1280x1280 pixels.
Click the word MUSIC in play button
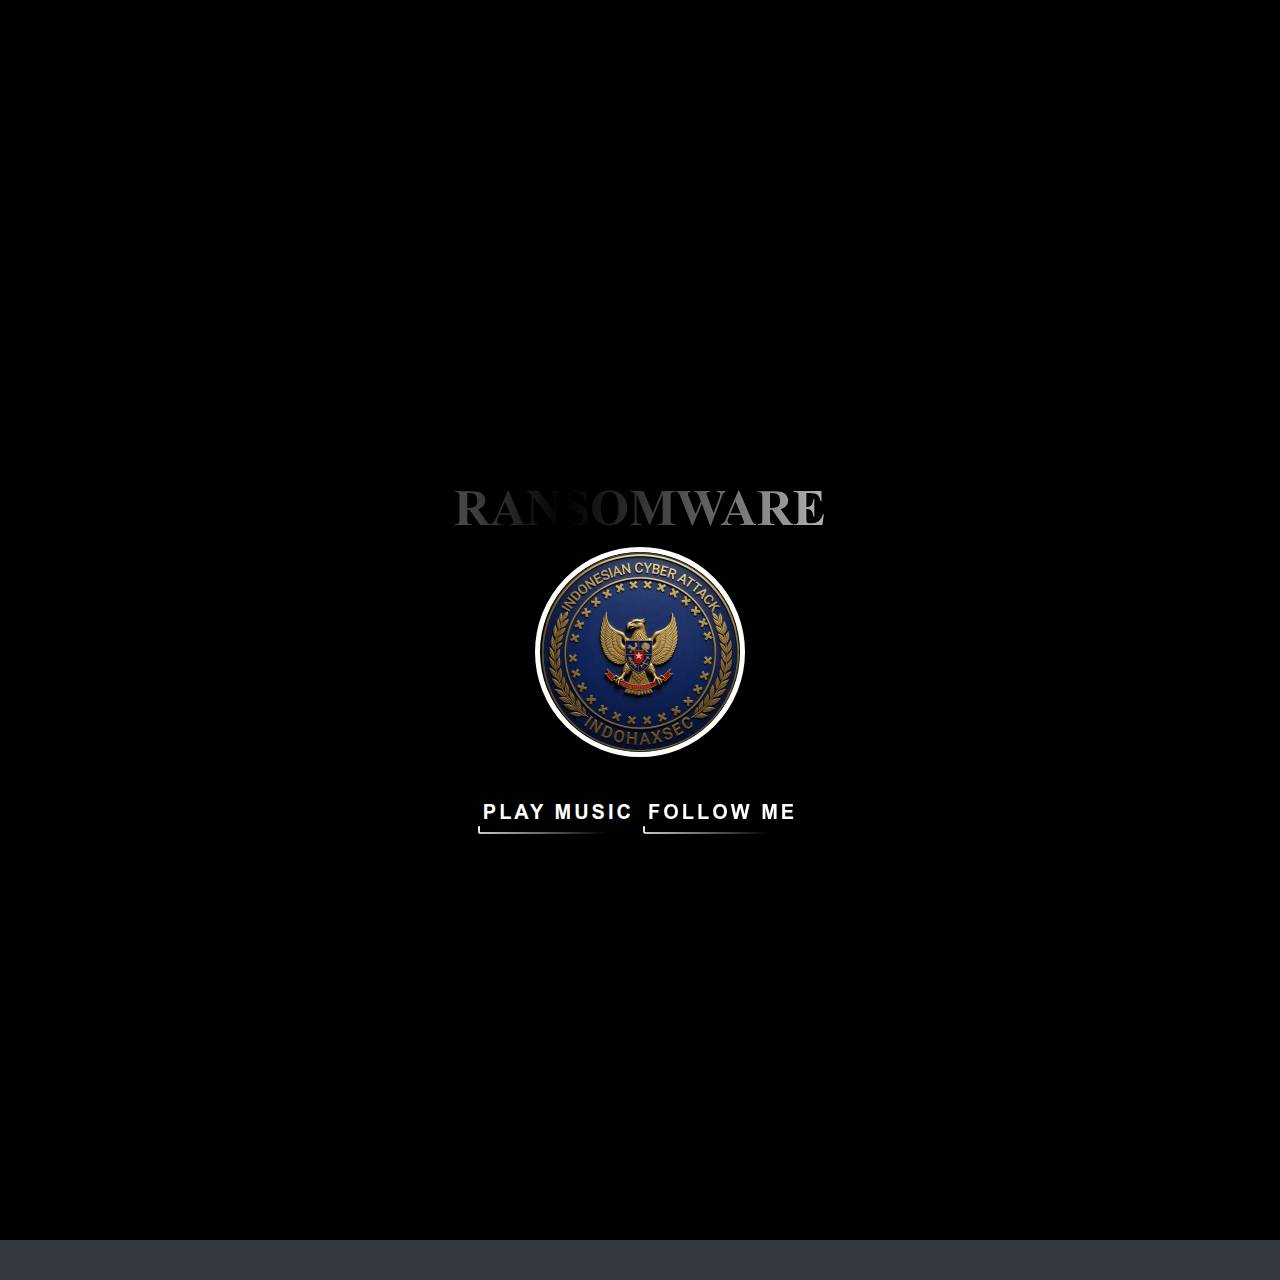(593, 812)
